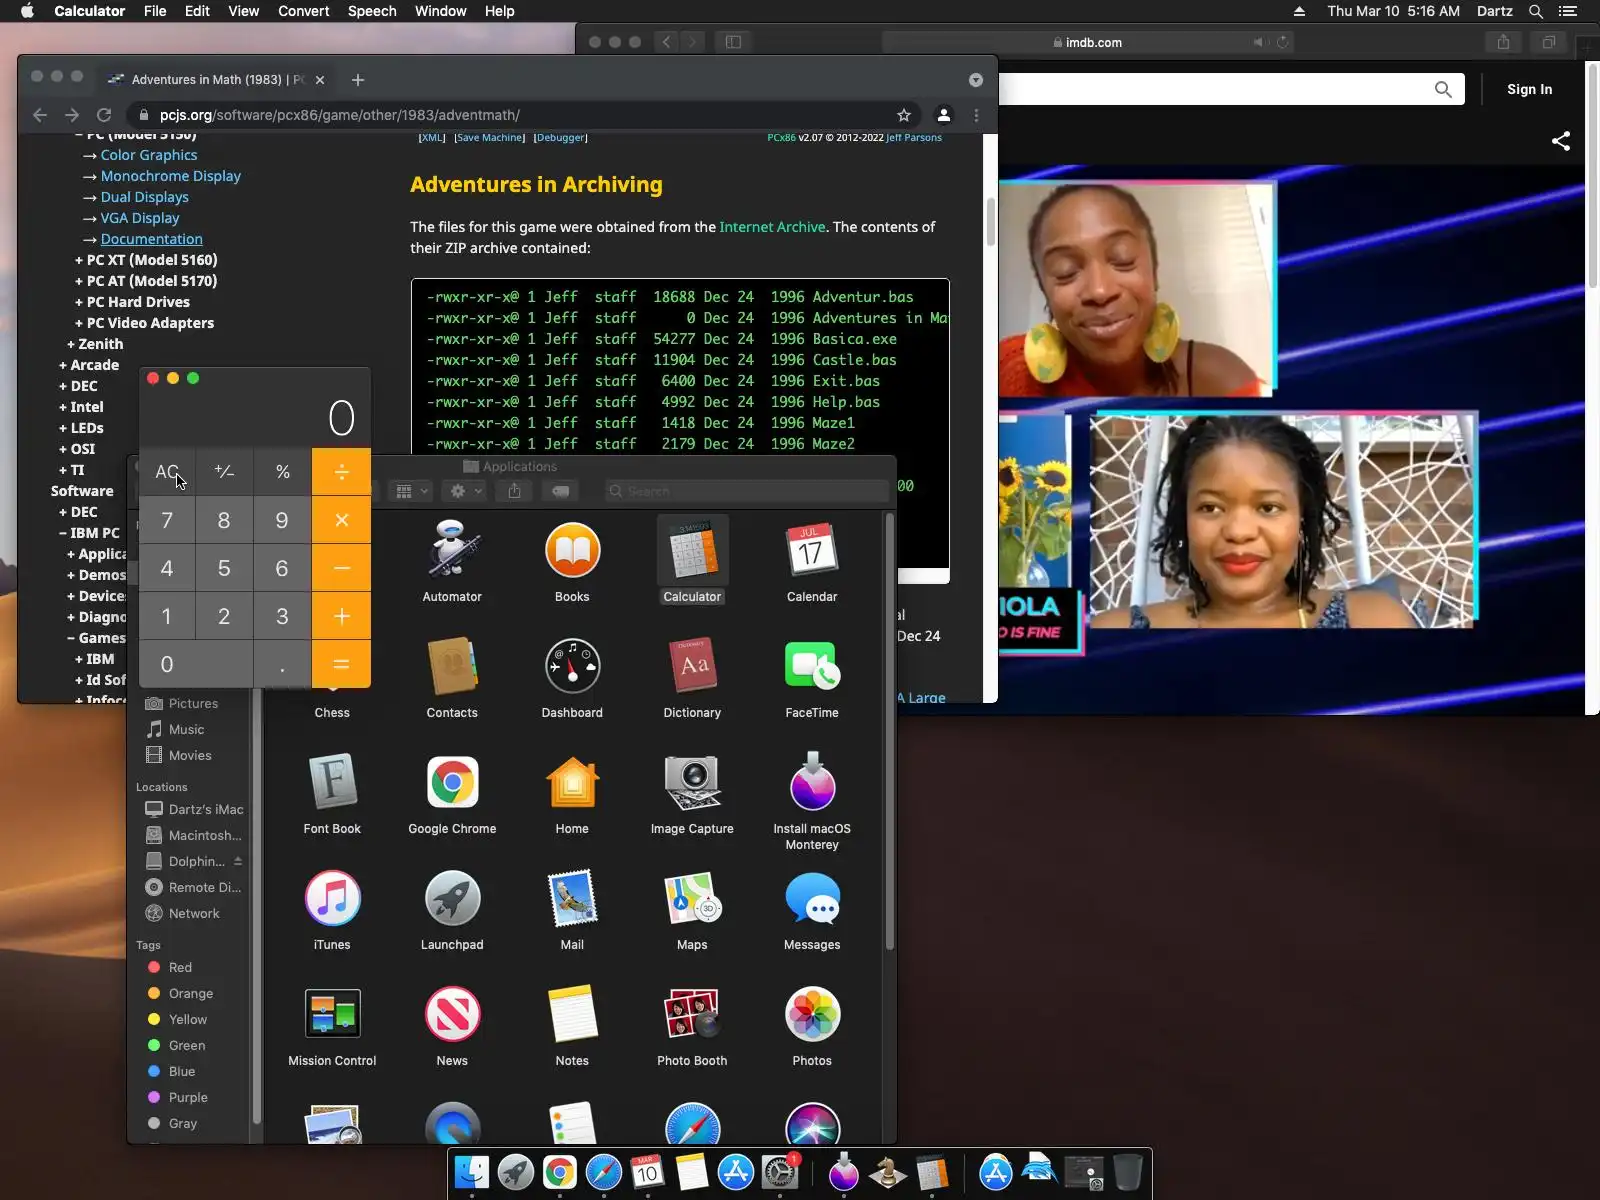1600x1200 pixels.
Task: Launch FaceTime from the Applications folder
Action: pos(812,666)
